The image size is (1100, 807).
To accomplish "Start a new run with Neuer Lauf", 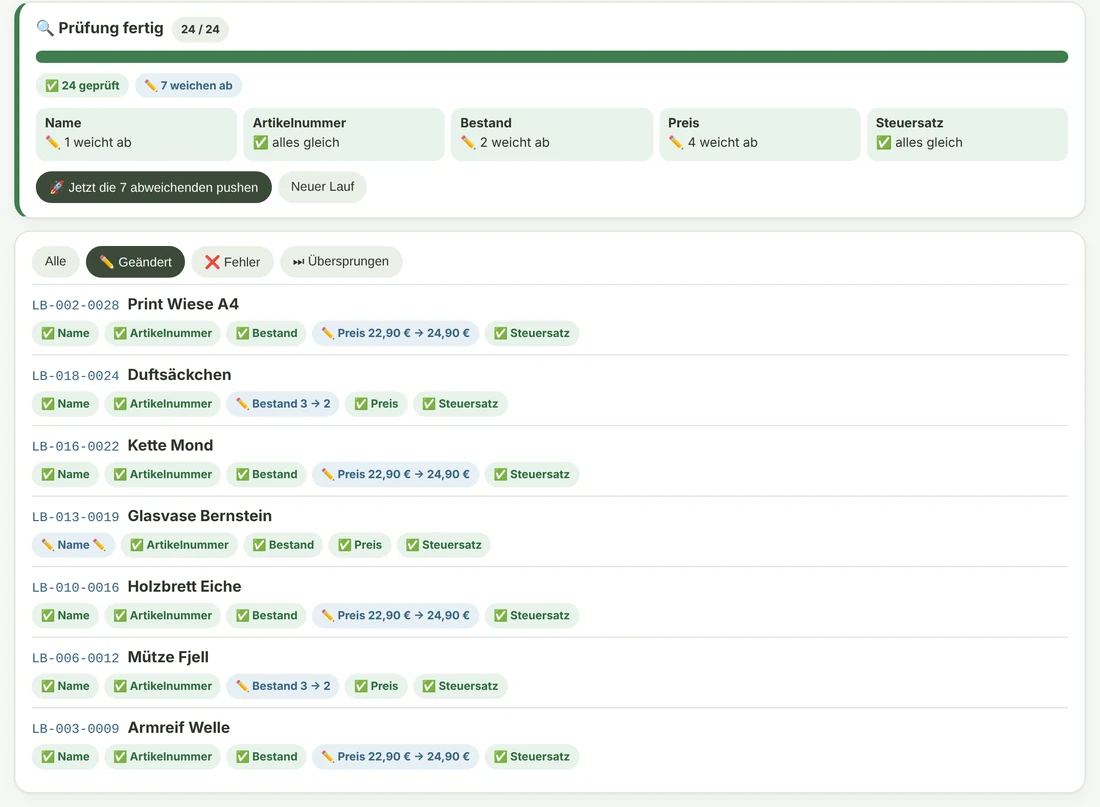I will click(x=322, y=187).
